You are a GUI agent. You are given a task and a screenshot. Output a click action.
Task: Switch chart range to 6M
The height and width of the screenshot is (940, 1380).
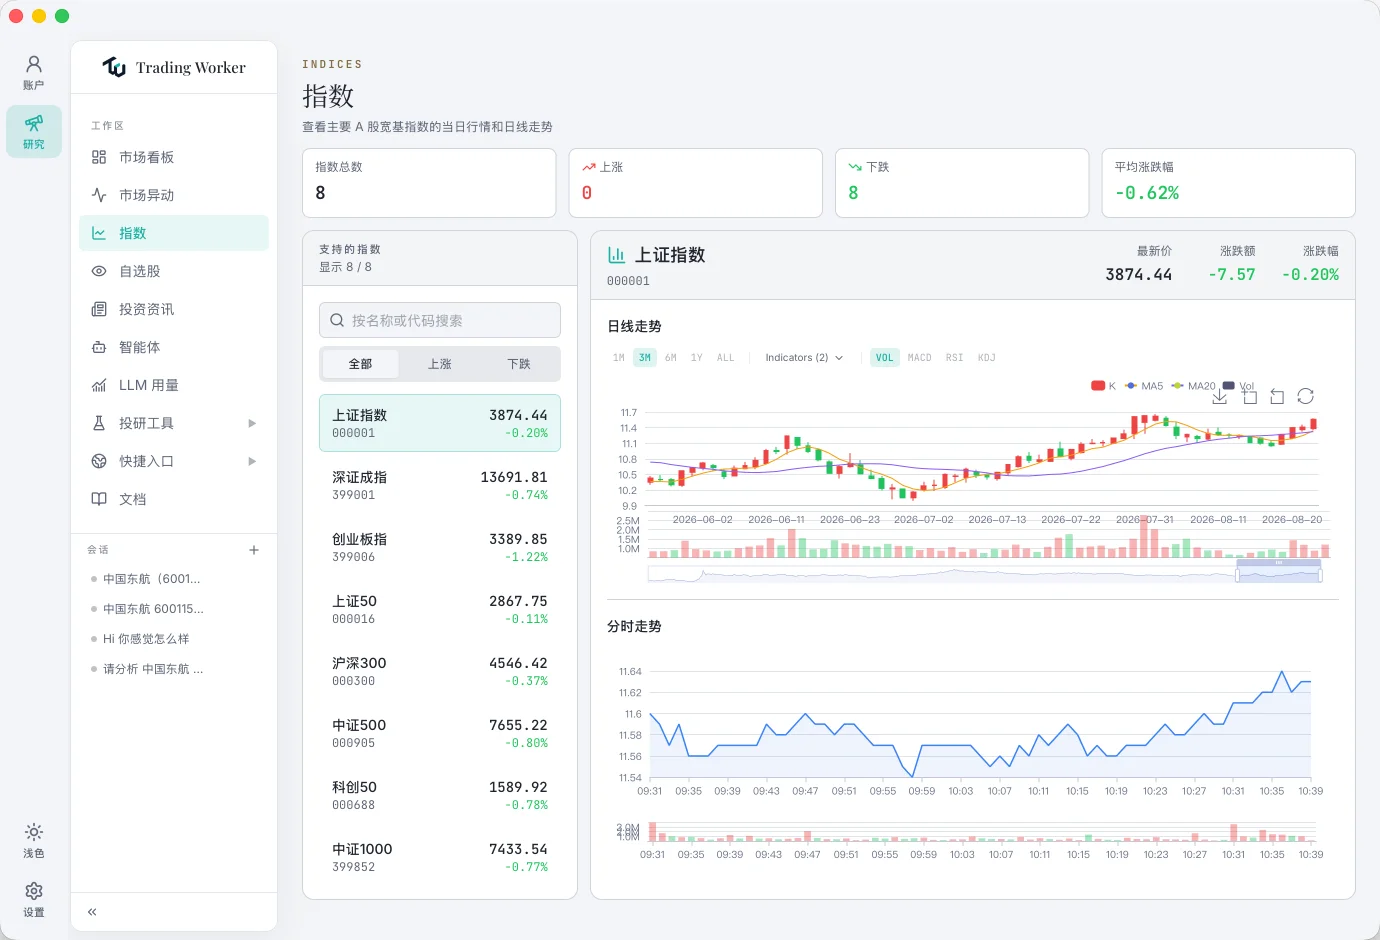point(671,358)
